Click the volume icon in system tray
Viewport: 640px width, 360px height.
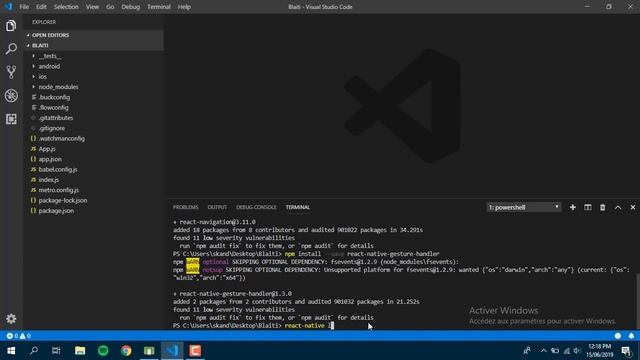click(577, 351)
